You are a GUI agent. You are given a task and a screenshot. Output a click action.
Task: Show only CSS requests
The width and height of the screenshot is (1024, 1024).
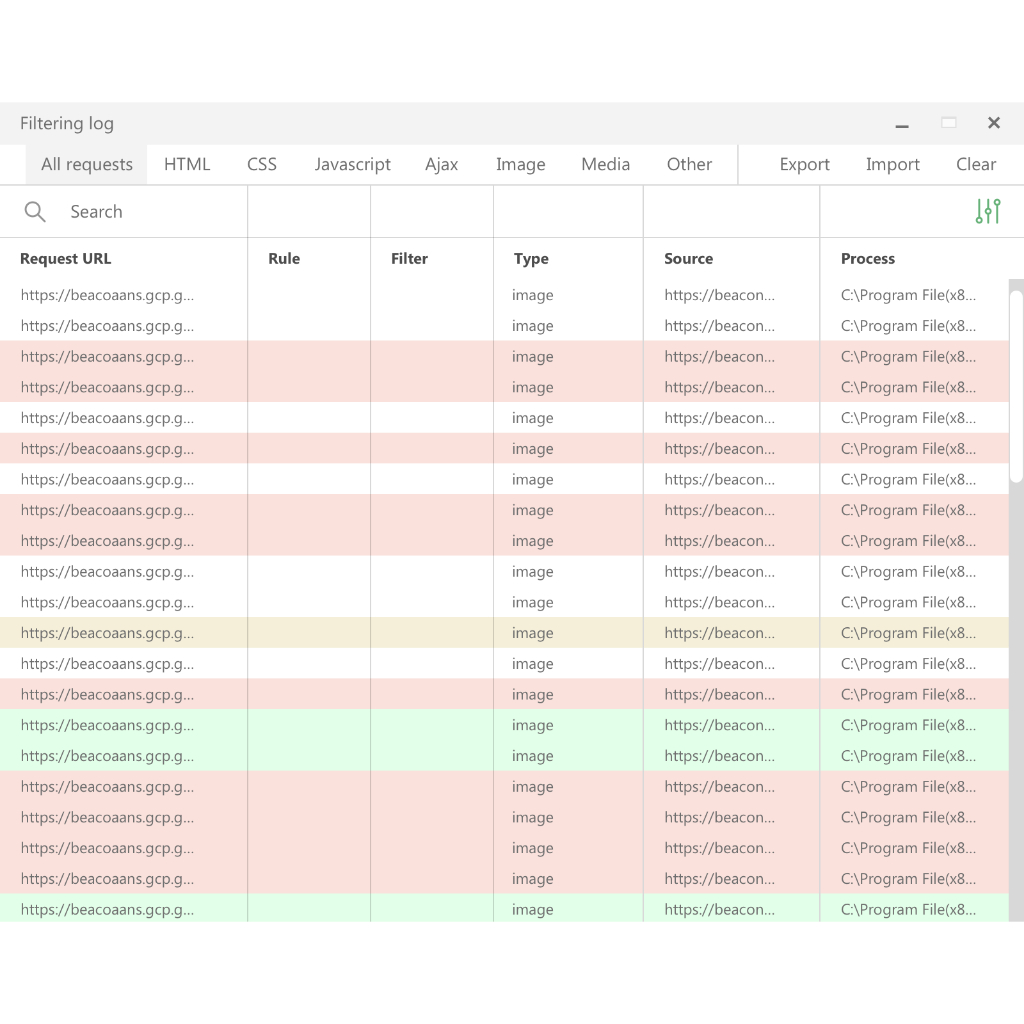click(x=262, y=165)
